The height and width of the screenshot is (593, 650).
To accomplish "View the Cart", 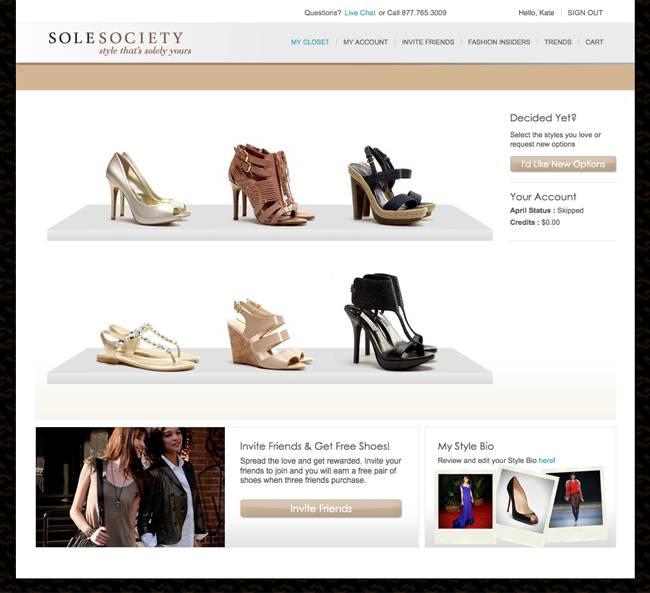I will click(594, 42).
